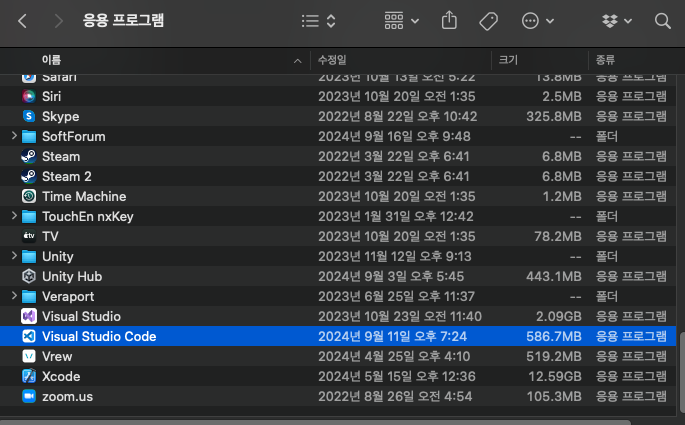Sort by the 크기 column header
The height and width of the screenshot is (425, 685).
pyautogui.click(x=509, y=60)
